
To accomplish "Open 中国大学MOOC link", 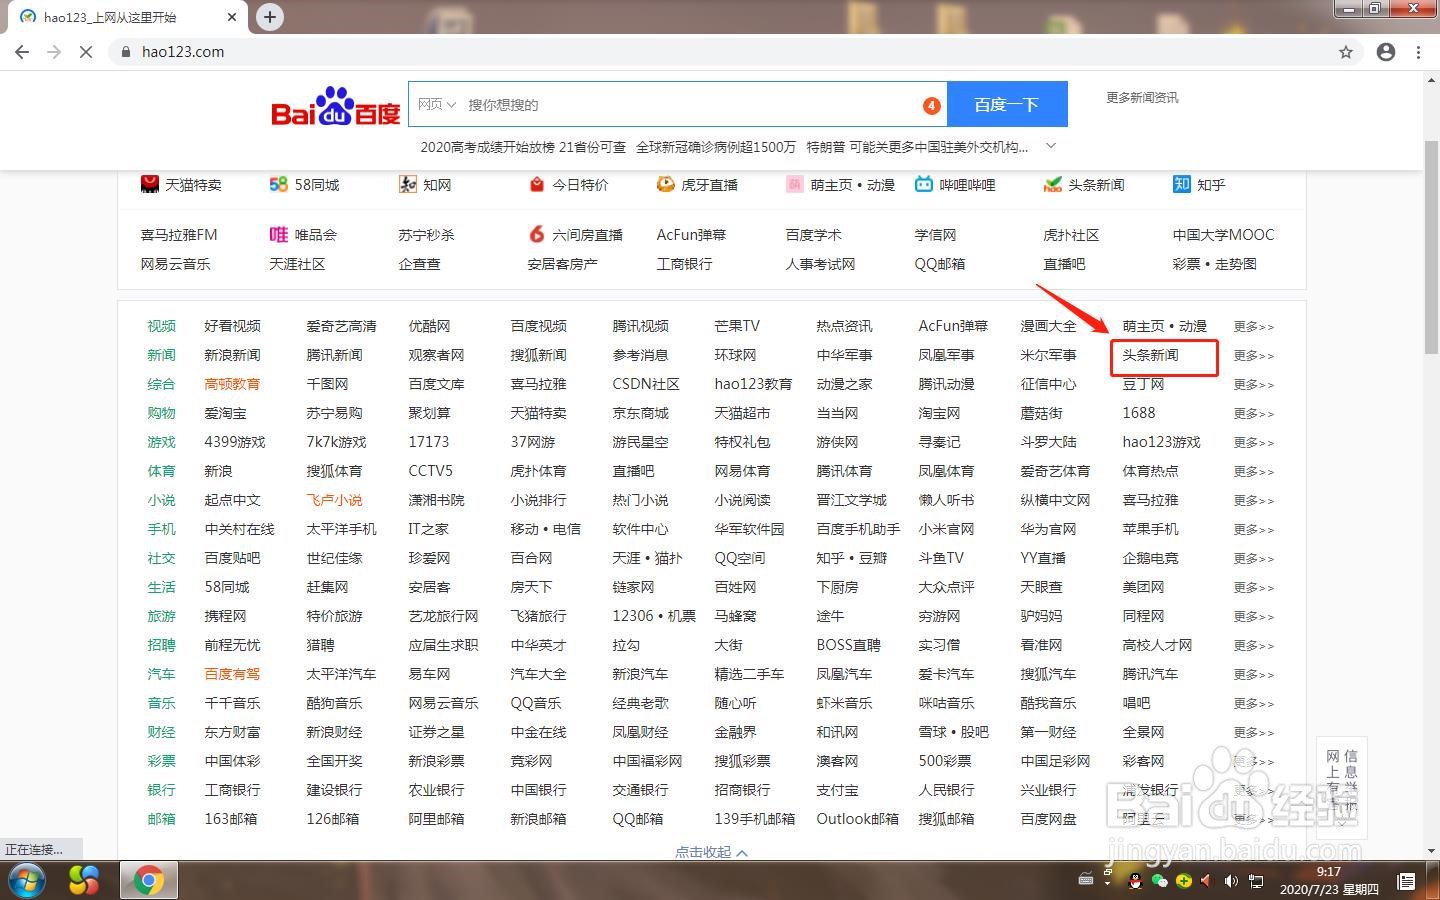I will pos(1223,235).
